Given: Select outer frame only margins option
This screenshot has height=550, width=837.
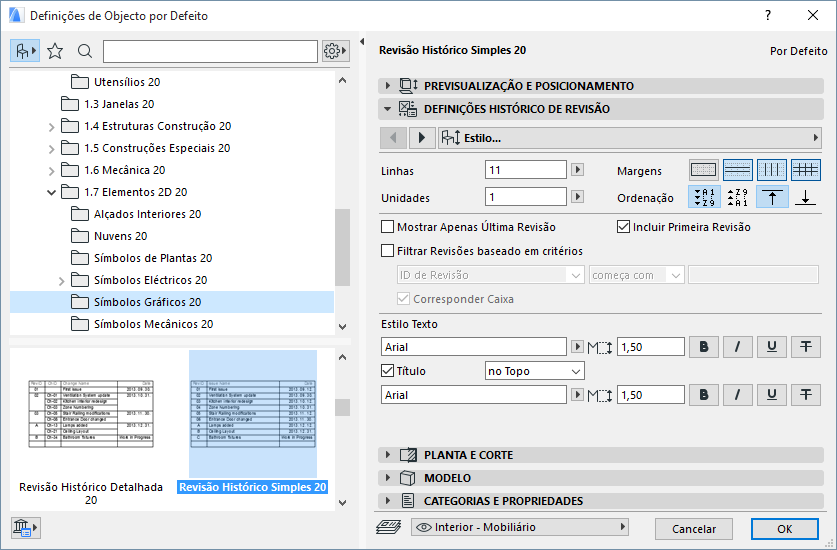Looking at the screenshot, I should [x=704, y=170].
